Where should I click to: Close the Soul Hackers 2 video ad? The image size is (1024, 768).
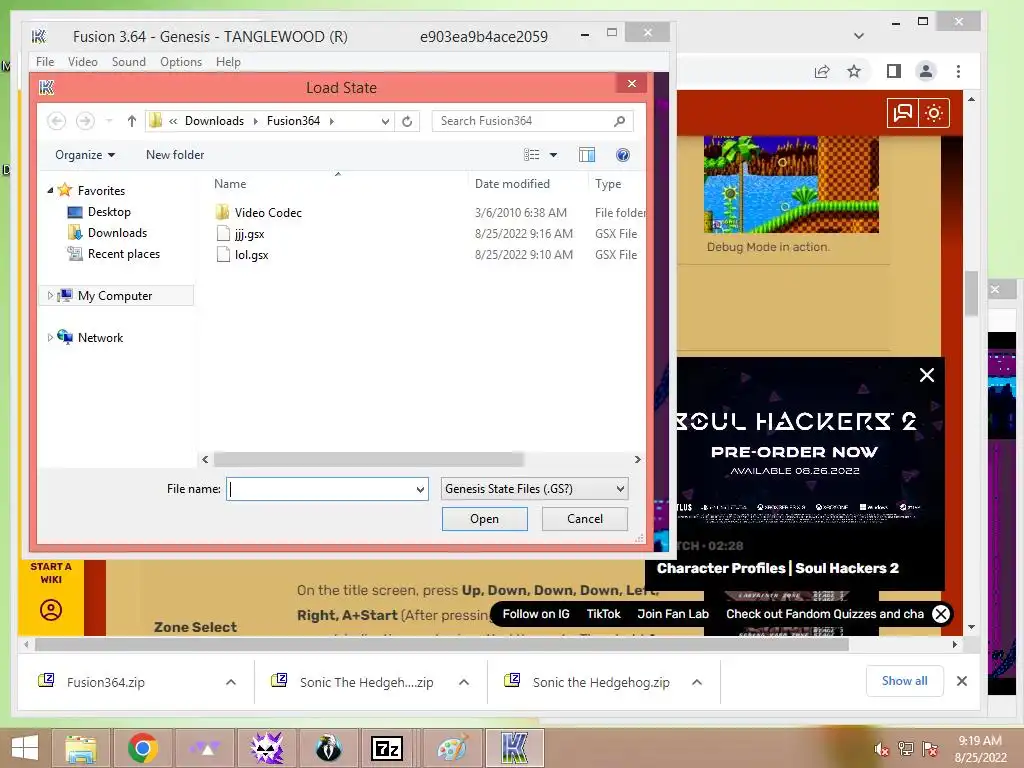[x=927, y=375]
